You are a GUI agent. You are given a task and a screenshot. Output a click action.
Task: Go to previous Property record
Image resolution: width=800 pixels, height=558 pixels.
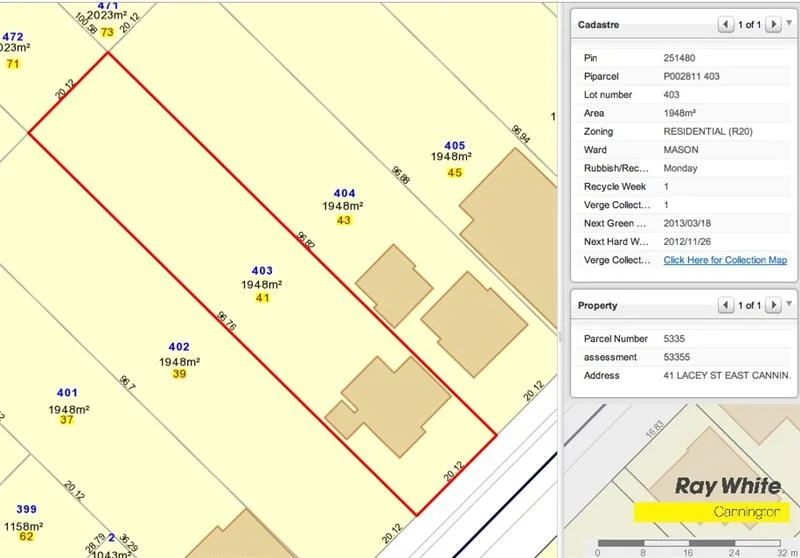(726, 305)
